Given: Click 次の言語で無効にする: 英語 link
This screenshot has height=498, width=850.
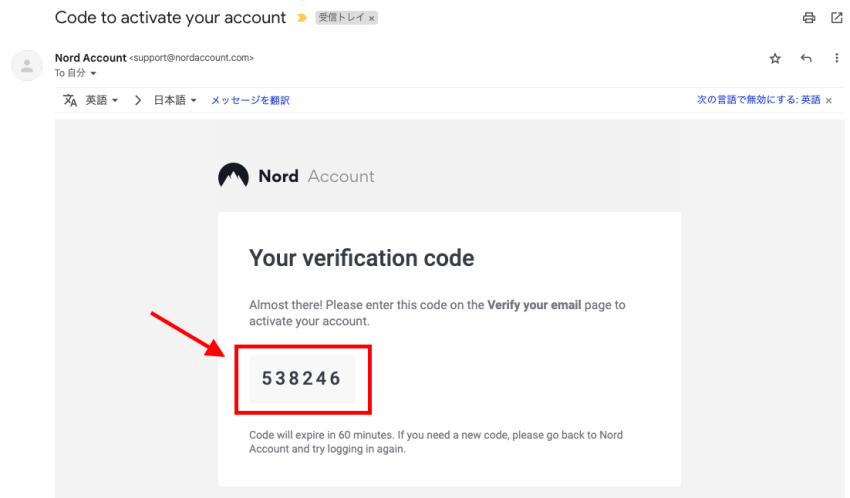Looking at the screenshot, I should point(758,100).
